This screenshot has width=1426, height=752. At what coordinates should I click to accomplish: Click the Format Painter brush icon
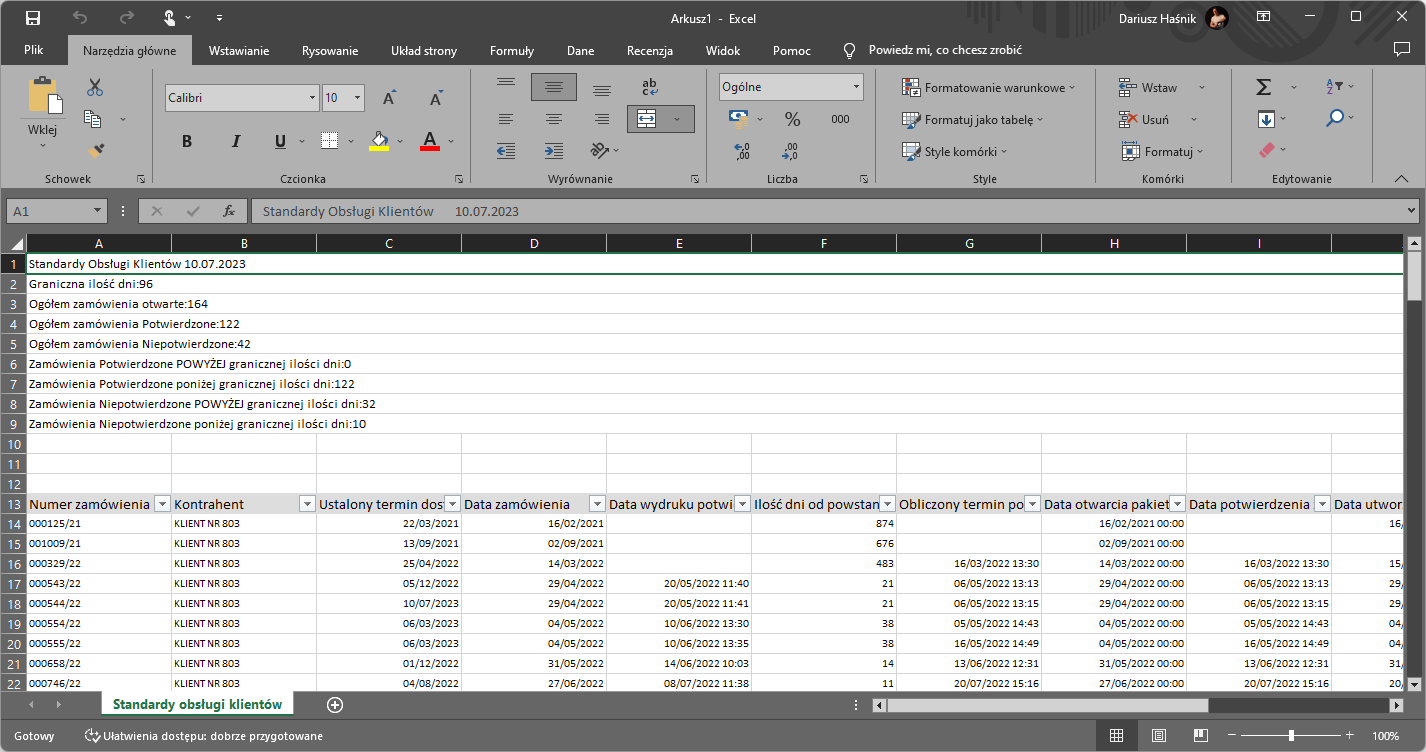pos(95,151)
